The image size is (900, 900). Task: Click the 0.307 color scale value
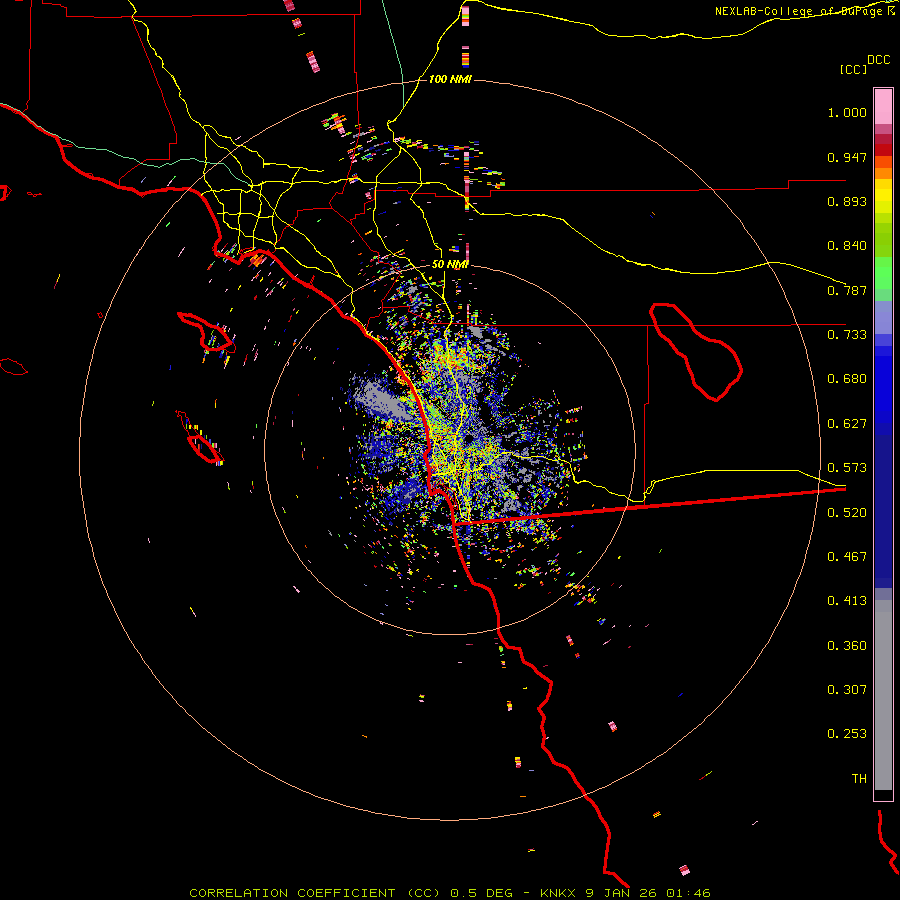point(847,690)
